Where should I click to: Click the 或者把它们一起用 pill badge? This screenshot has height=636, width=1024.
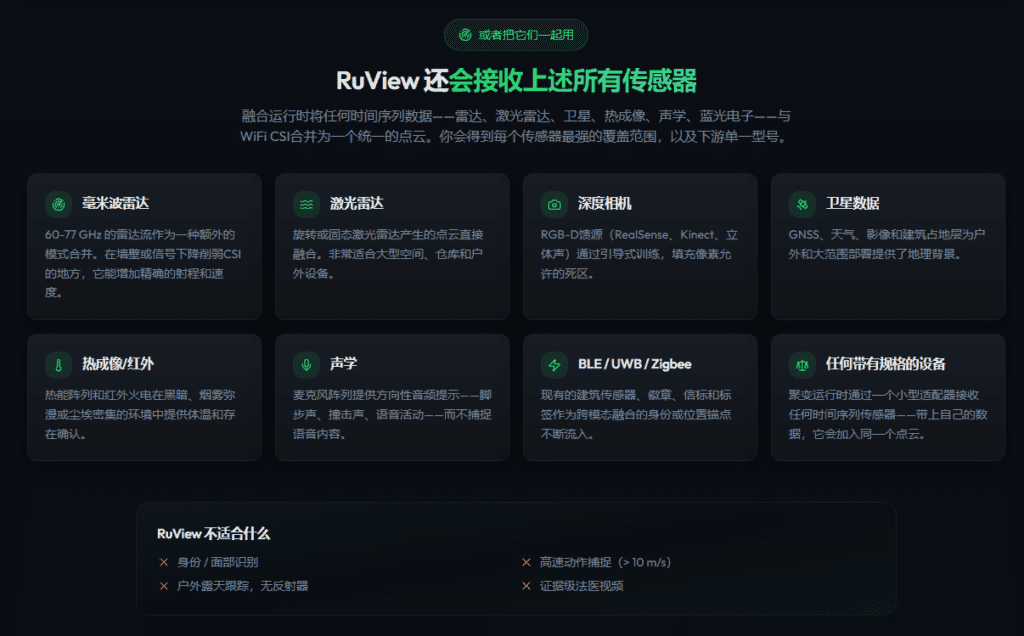(516, 35)
